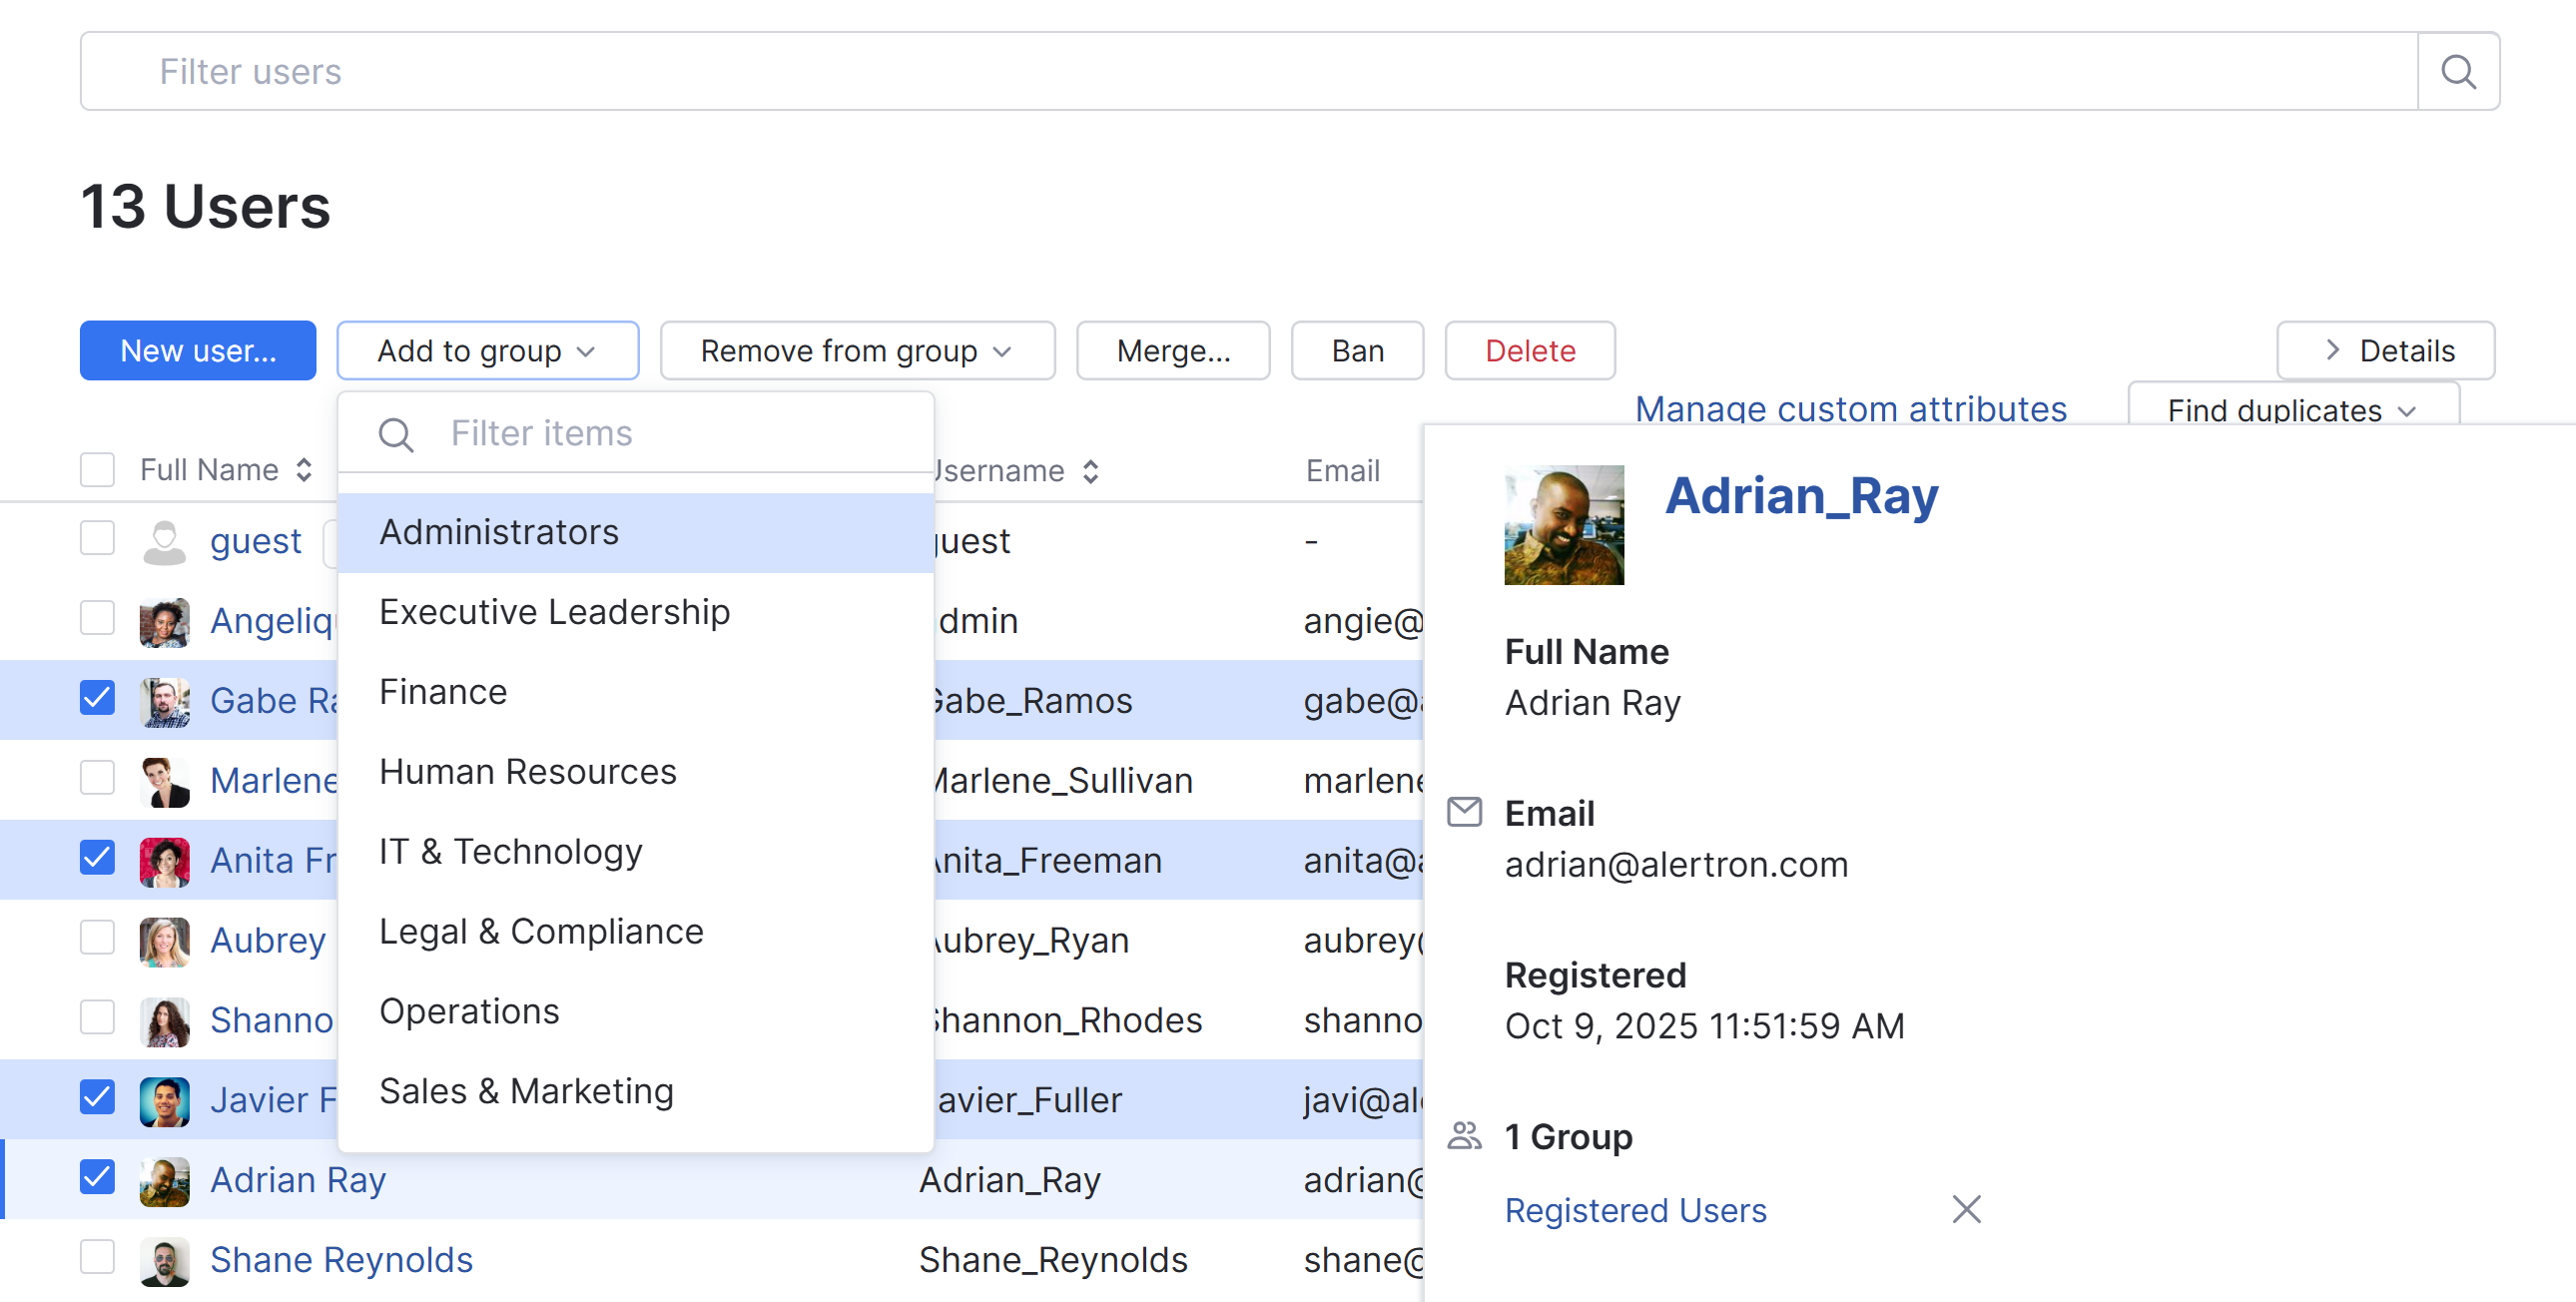
Task: Open the Remove from group dropdown
Action: (856, 350)
